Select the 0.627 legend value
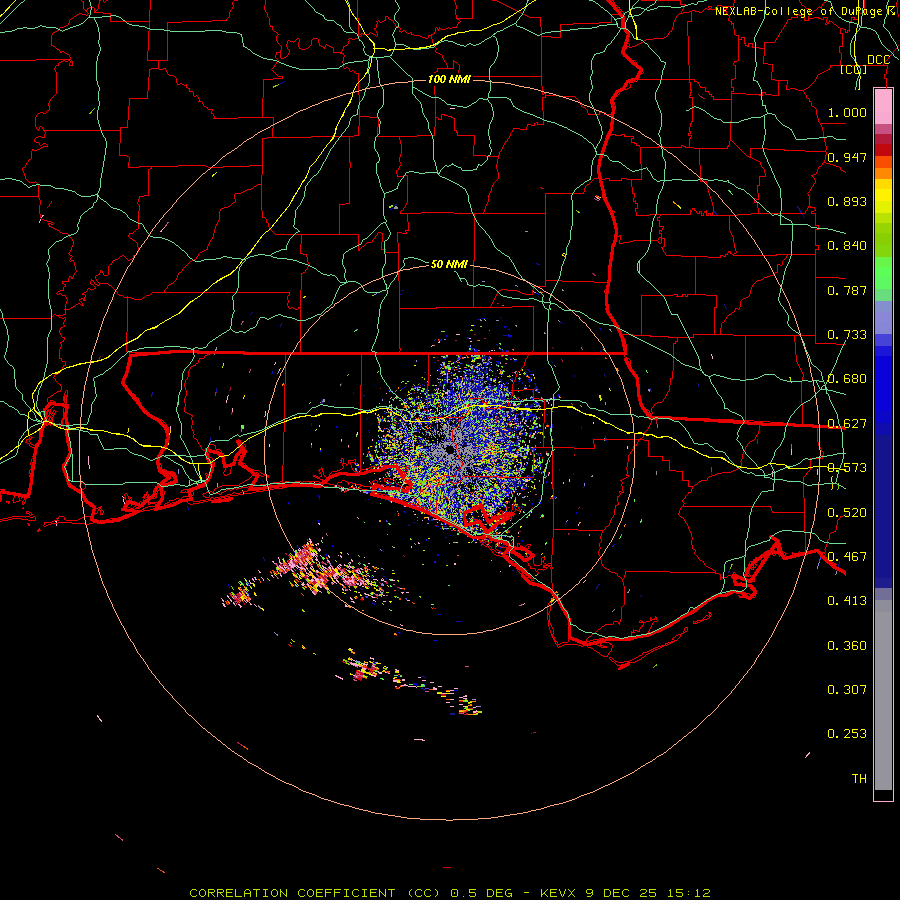900x900 pixels. 847,424
